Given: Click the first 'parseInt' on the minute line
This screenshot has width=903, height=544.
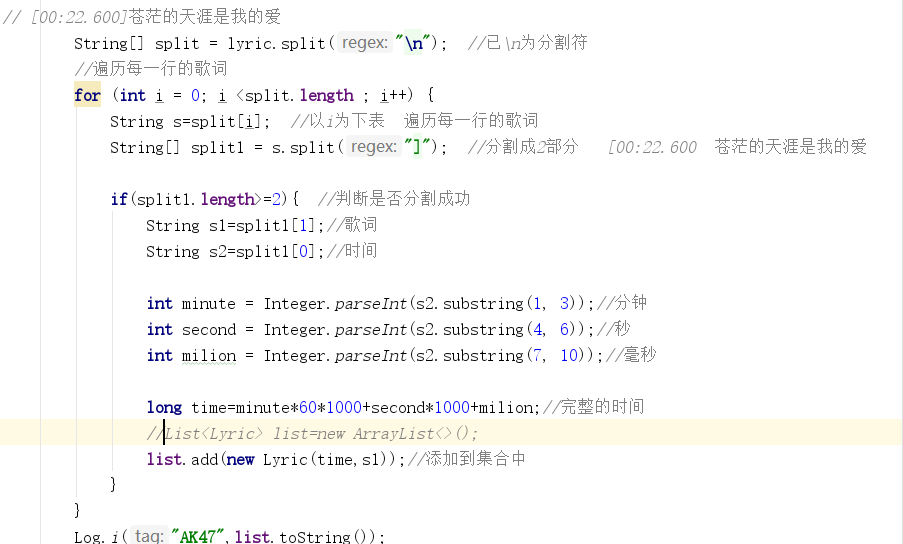Looking at the screenshot, I should [371, 304].
